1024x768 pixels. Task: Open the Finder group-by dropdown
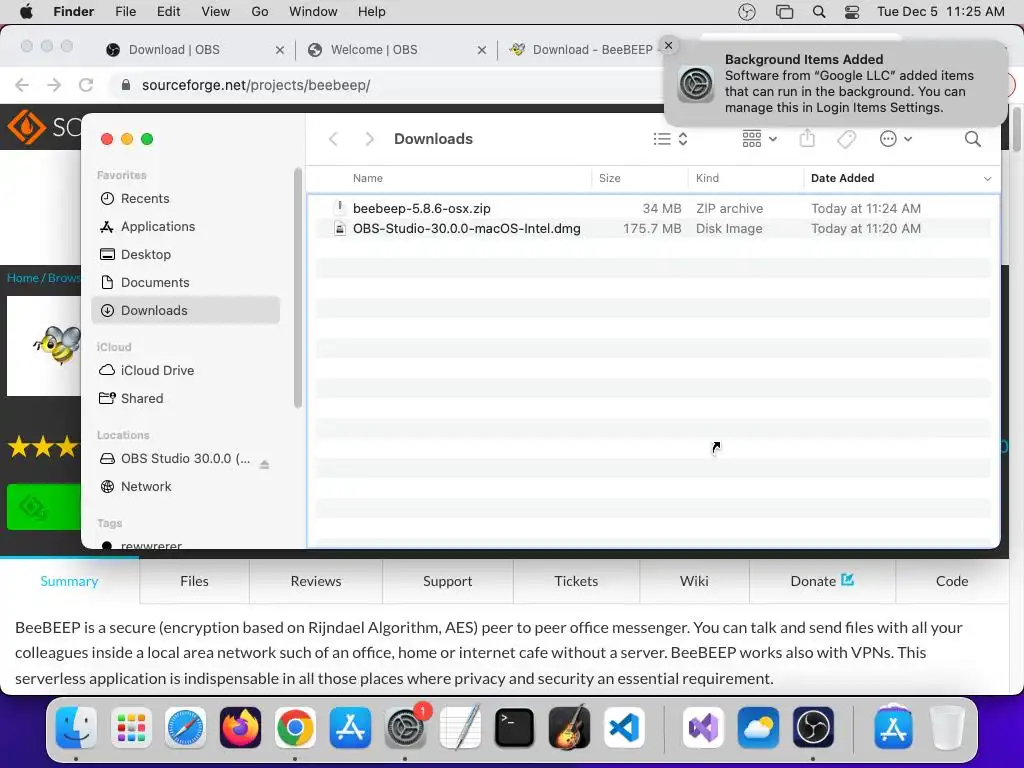760,138
